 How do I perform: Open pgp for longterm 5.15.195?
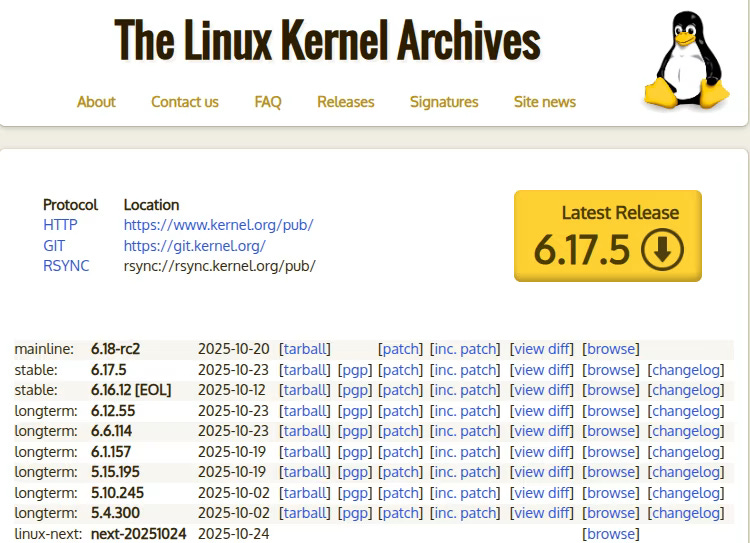355,472
